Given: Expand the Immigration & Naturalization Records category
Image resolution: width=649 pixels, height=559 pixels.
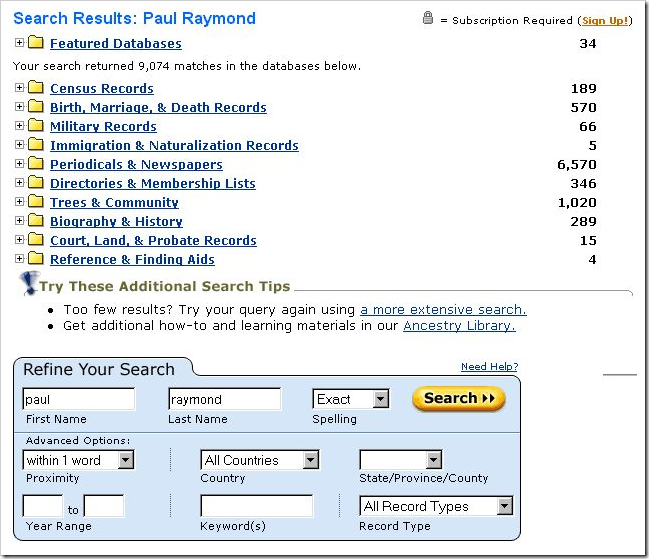Looking at the screenshot, I should (x=20, y=145).
